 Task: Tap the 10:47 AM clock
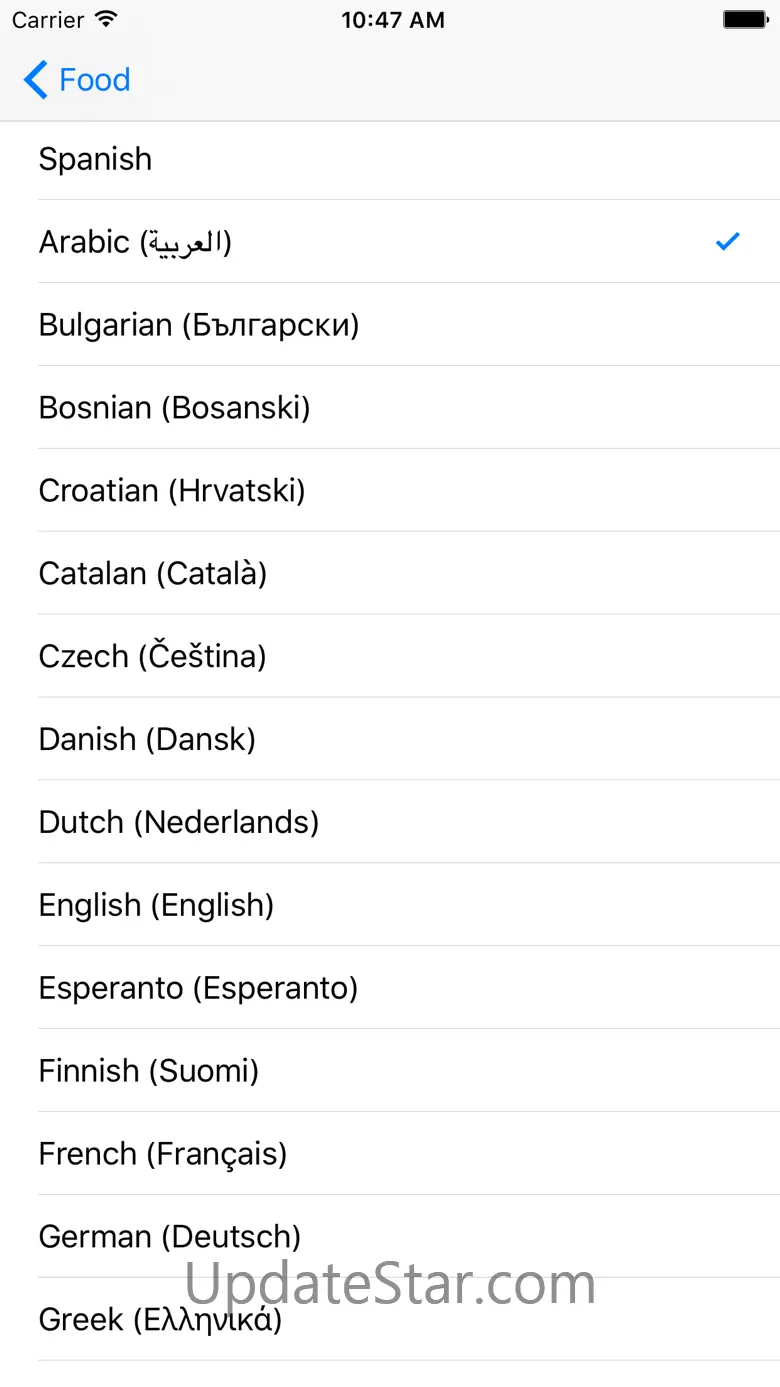392,20
